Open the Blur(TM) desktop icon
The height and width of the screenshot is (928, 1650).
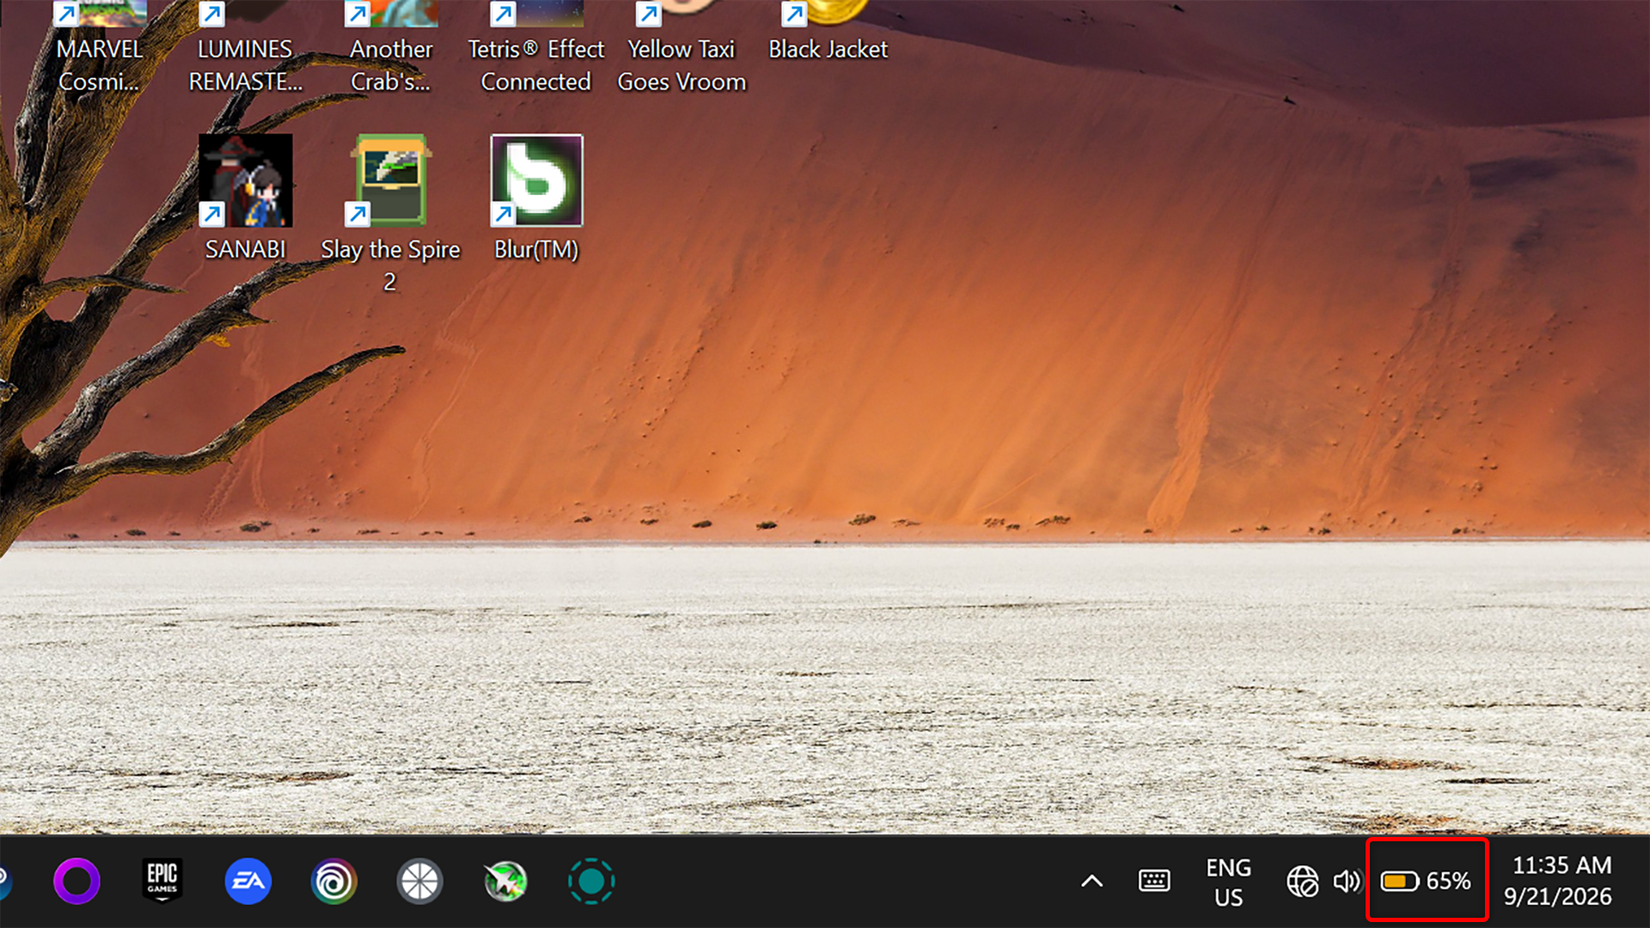tap(536, 198)
